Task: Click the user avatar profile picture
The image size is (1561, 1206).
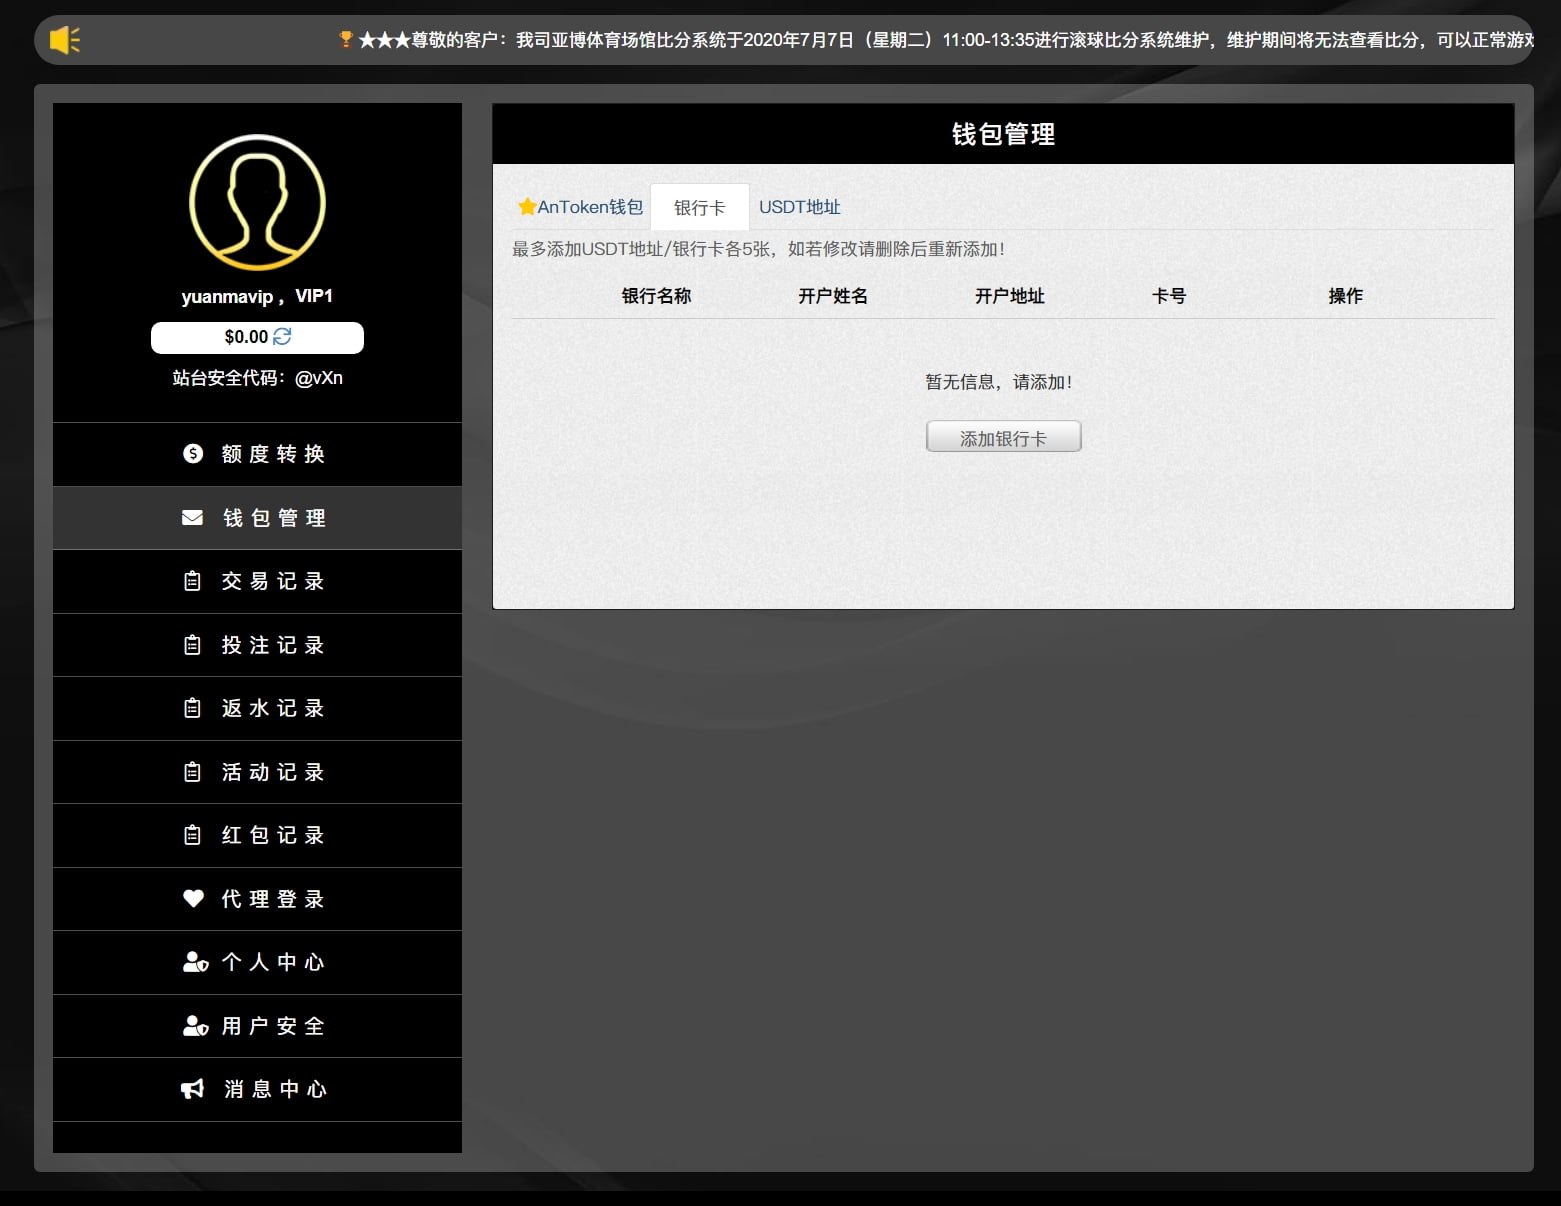Action: [x=257, y=203]
